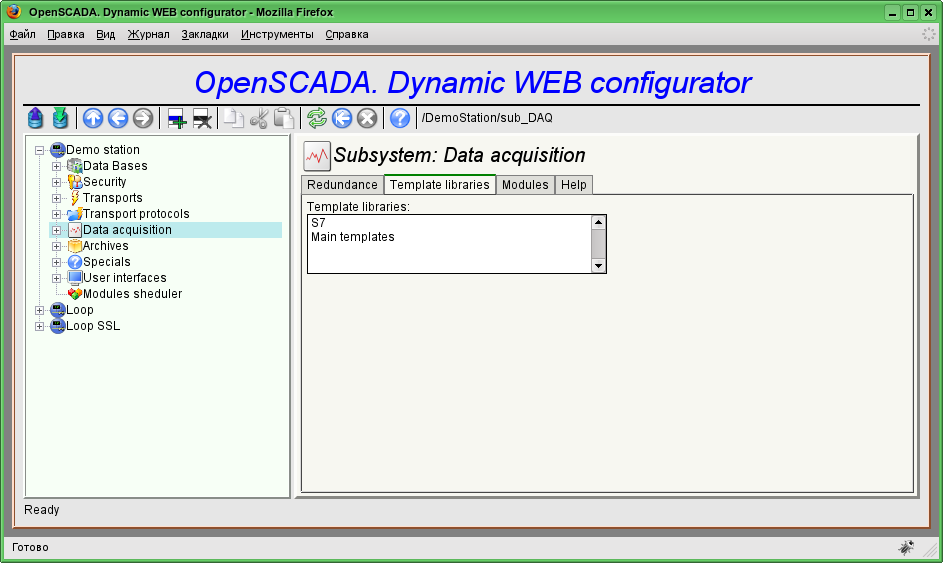This screenshot has height=563, width=943.
Task: Click the Load from database icon
Action: point(35,118)
